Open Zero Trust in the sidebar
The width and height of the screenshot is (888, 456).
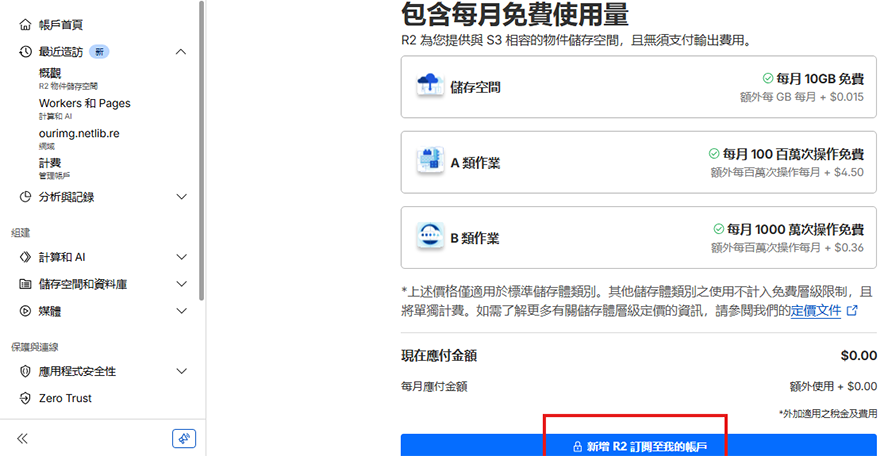(x=65, y=398)
